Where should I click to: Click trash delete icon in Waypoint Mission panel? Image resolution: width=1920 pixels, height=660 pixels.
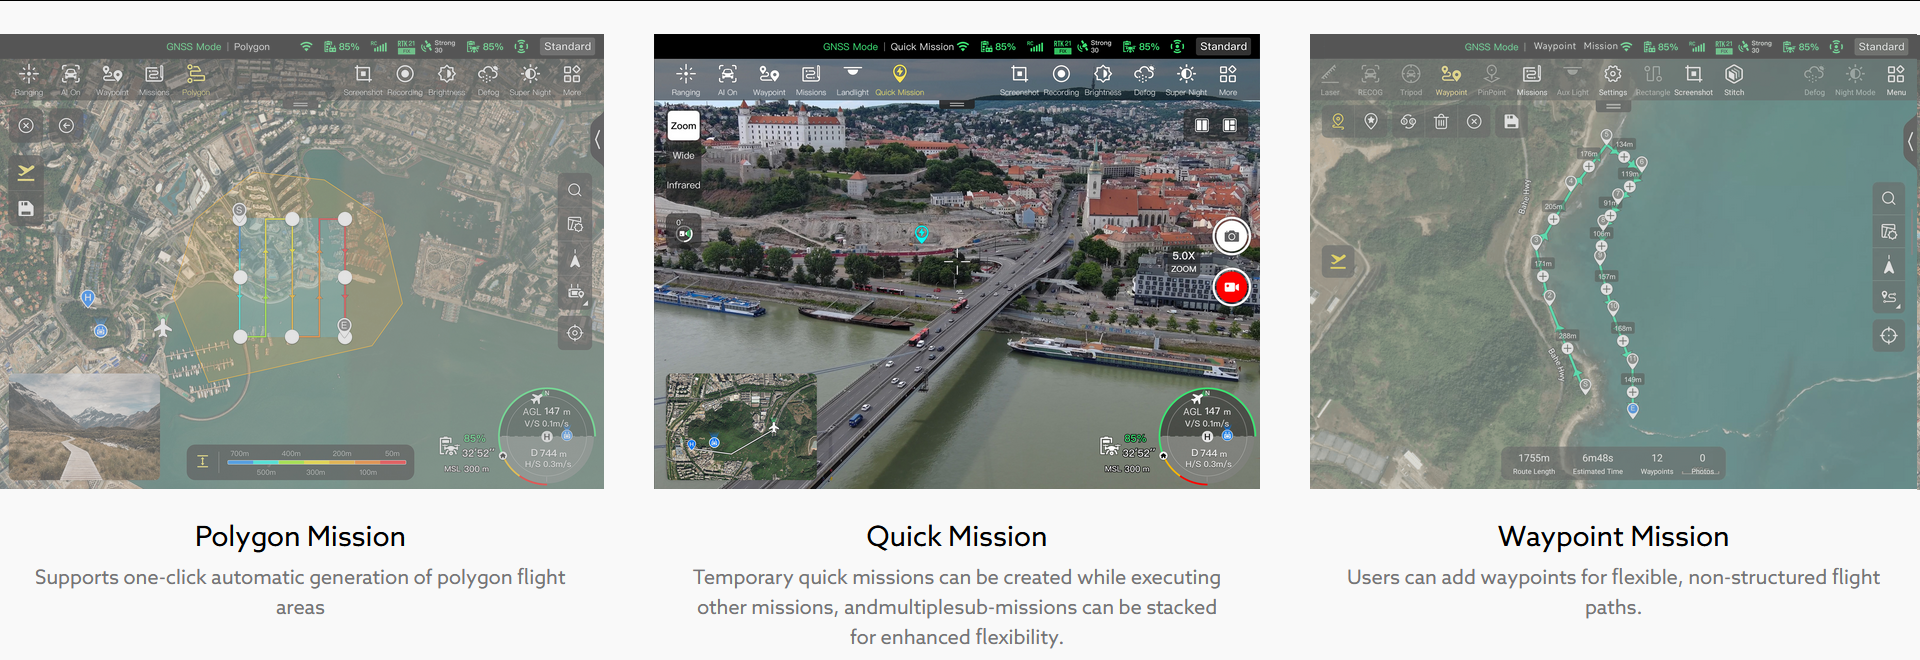(1441, 122)
